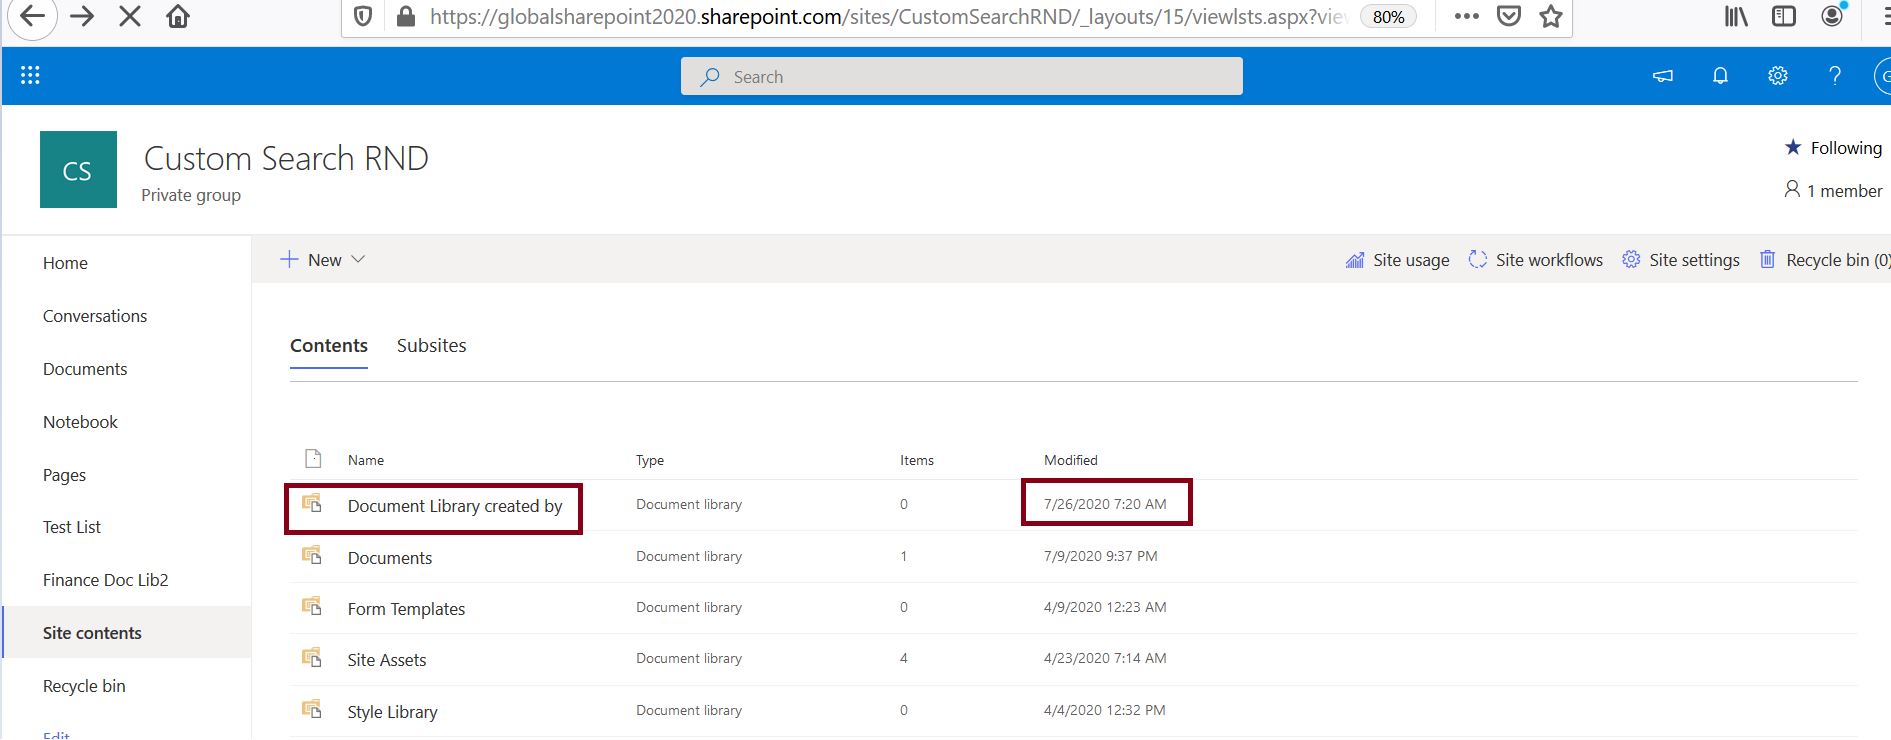
Task: Click the Custom Search RND site title
Action: coord(286,158)
